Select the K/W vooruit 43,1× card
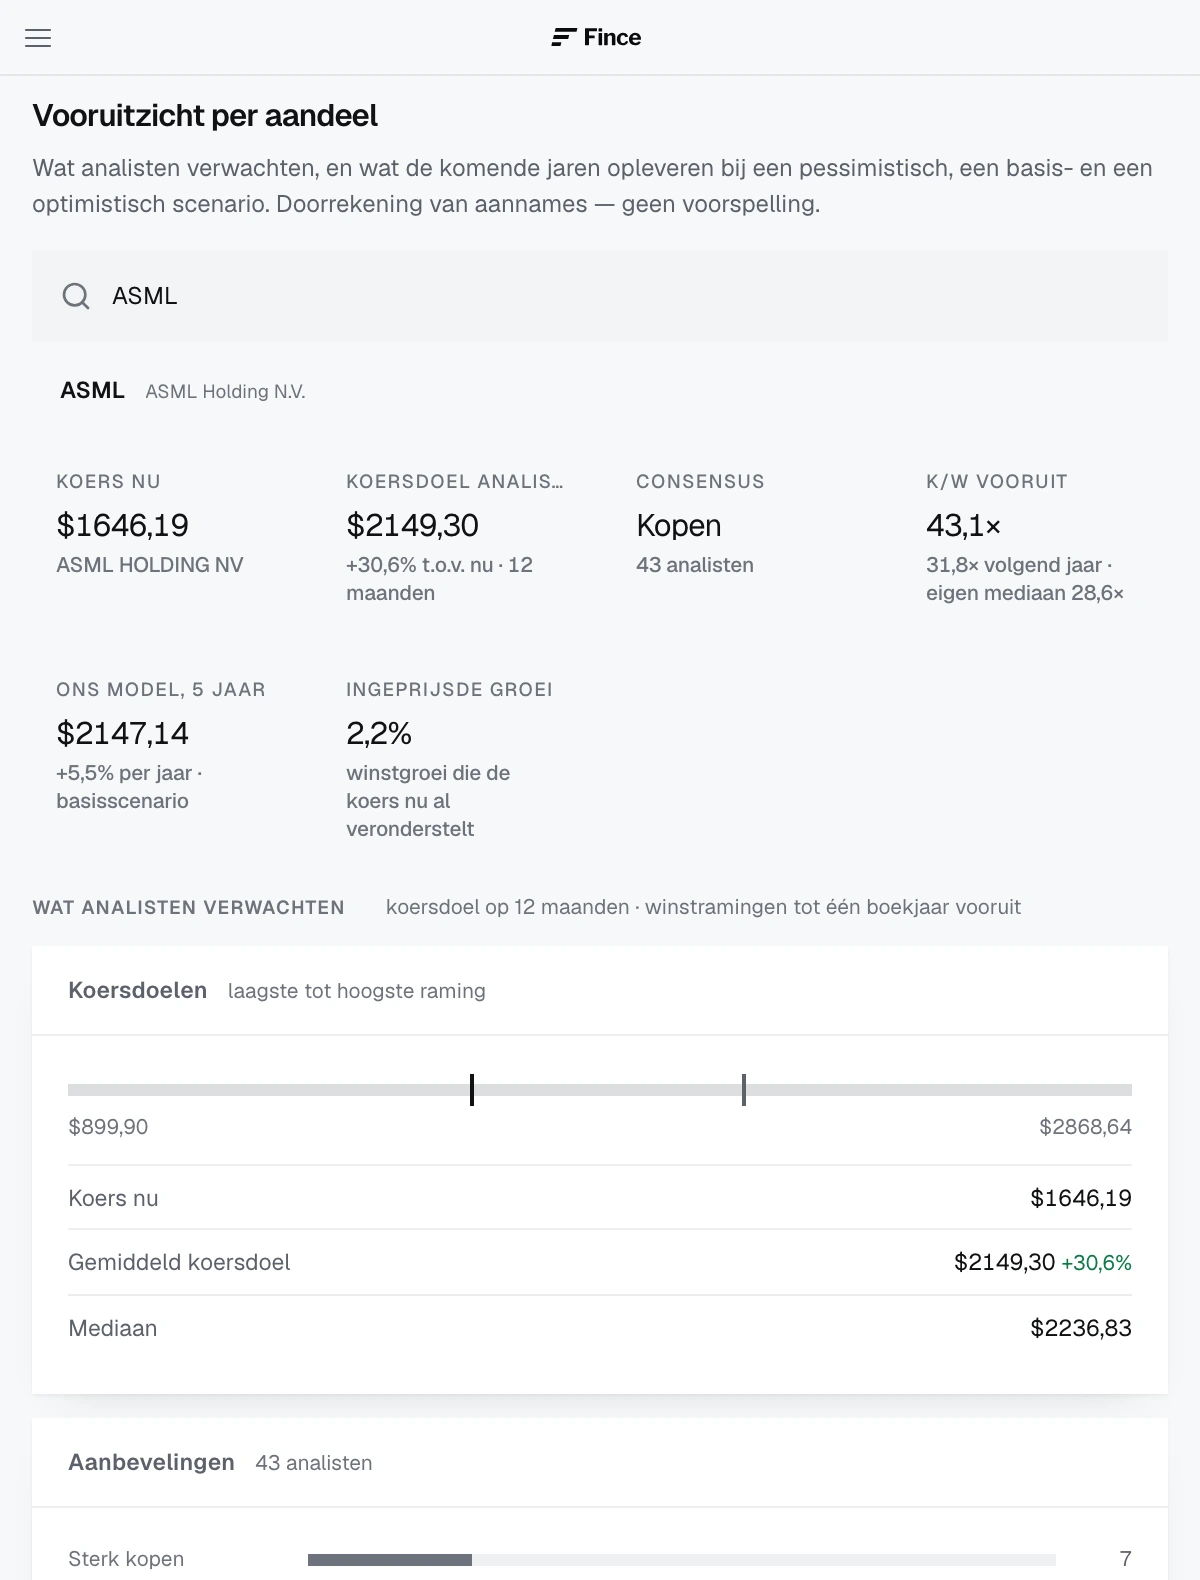 point(1035,538)
